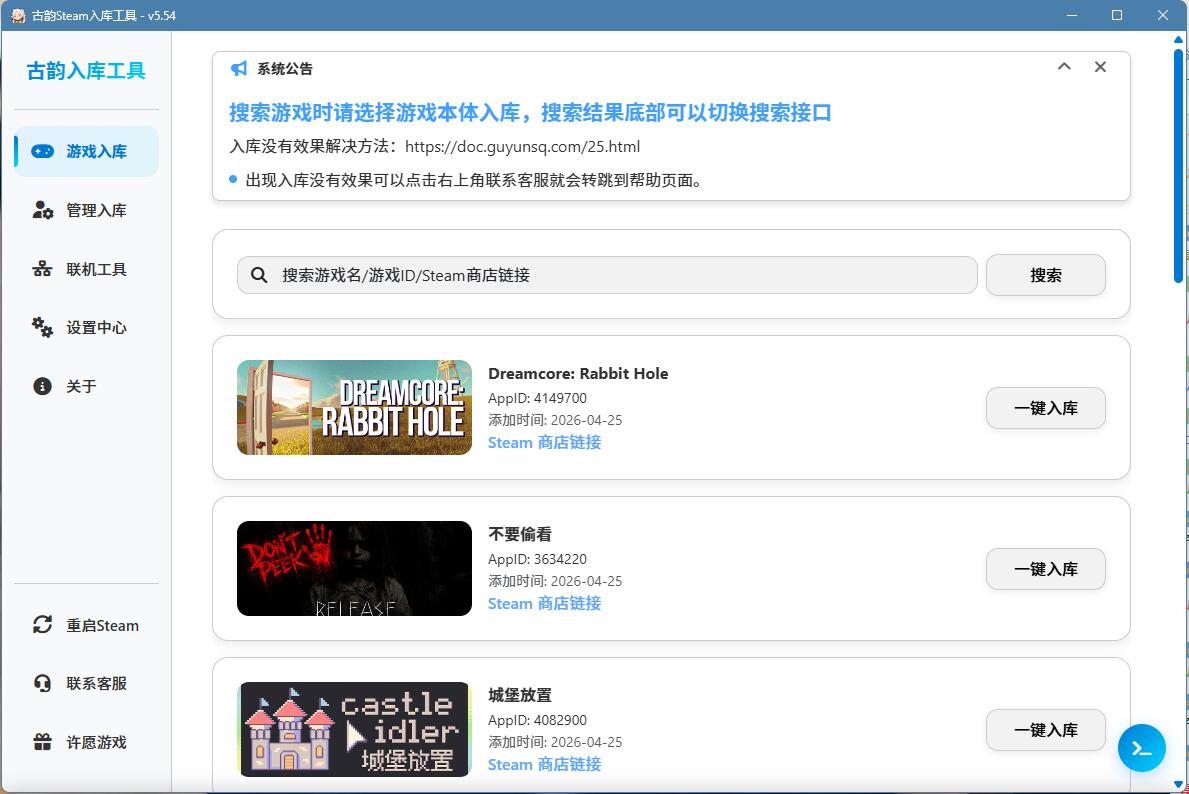Screen dimensions: 1189x794
Task: Click the Dreamcore: Rabbit Hole cover image
Action: pyautogui.click(x=354, y=407)
